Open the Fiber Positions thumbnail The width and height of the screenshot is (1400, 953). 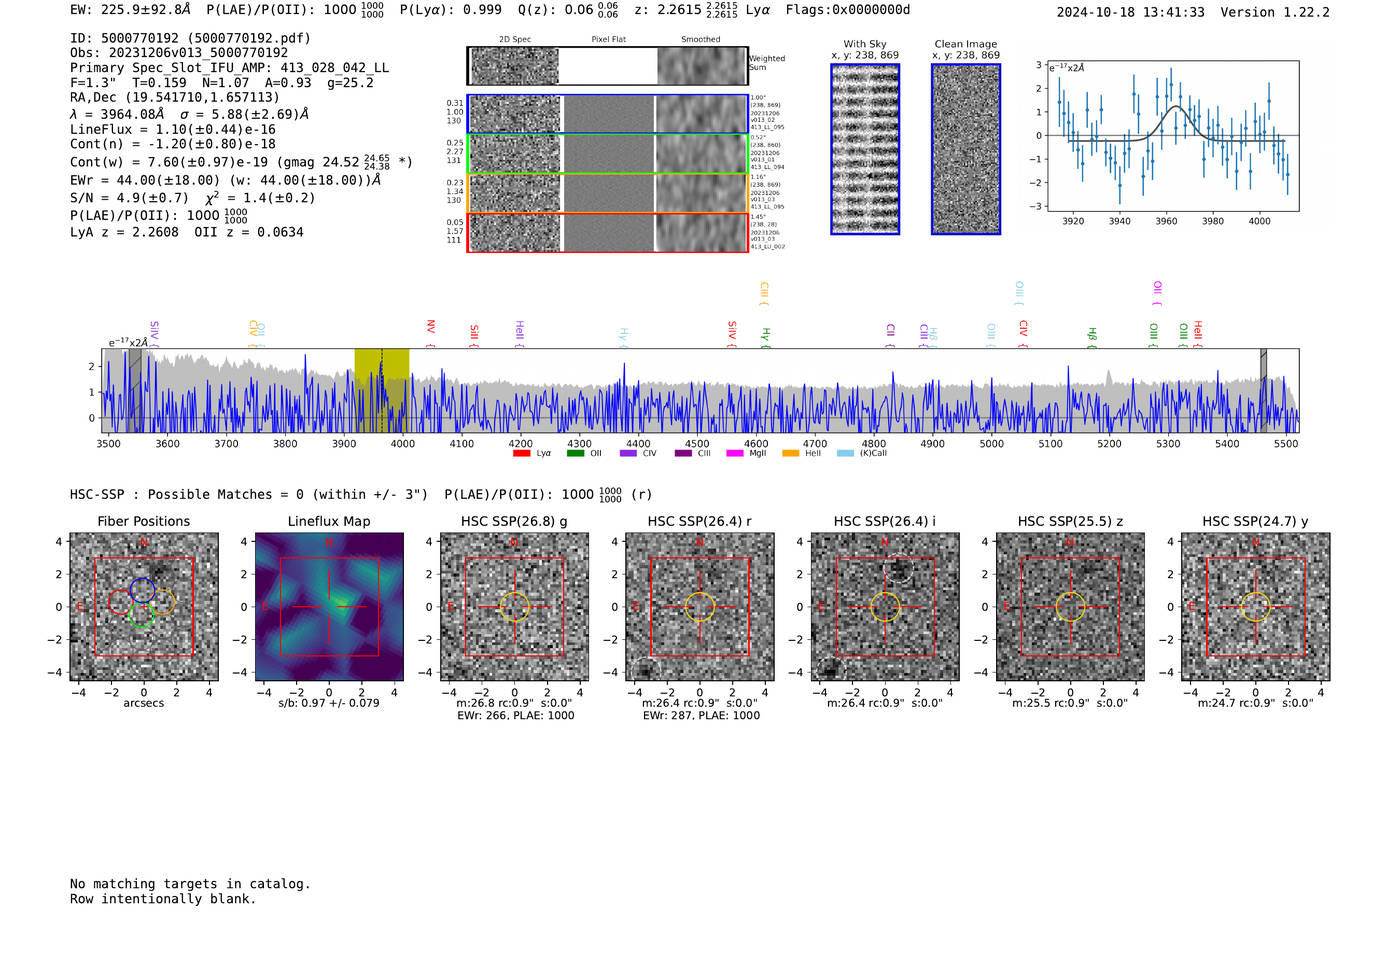(x=144, y=607)
